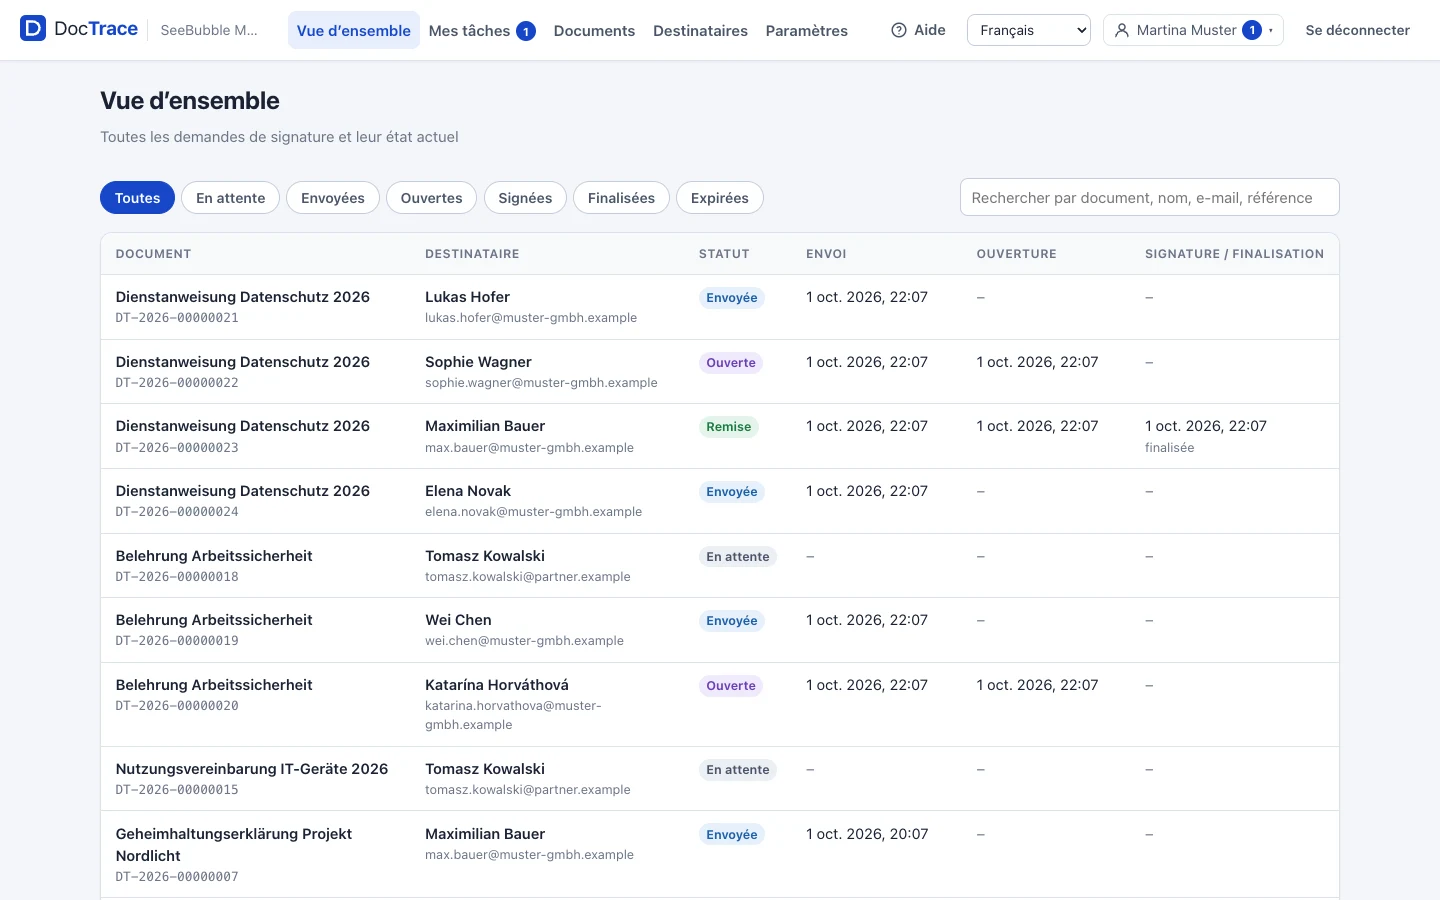Open the Français language dropdown
Image resolution: width=1440 pixels, height=900 pixels.
(1029, 30)
